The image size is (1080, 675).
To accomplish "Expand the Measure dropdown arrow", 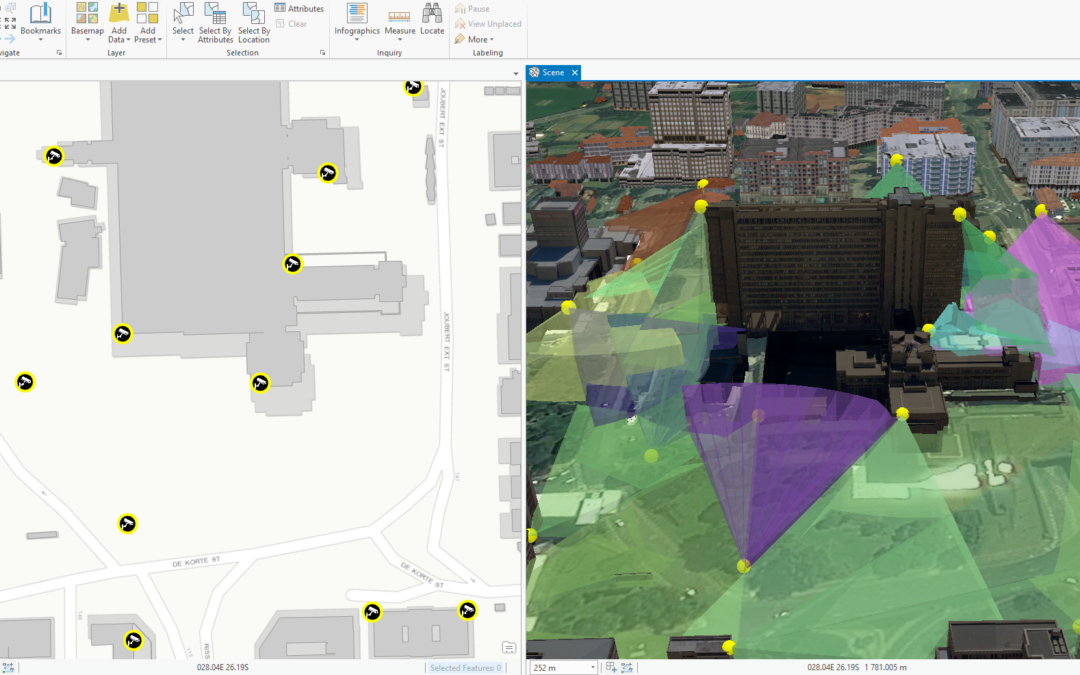I will click(399, 40).
